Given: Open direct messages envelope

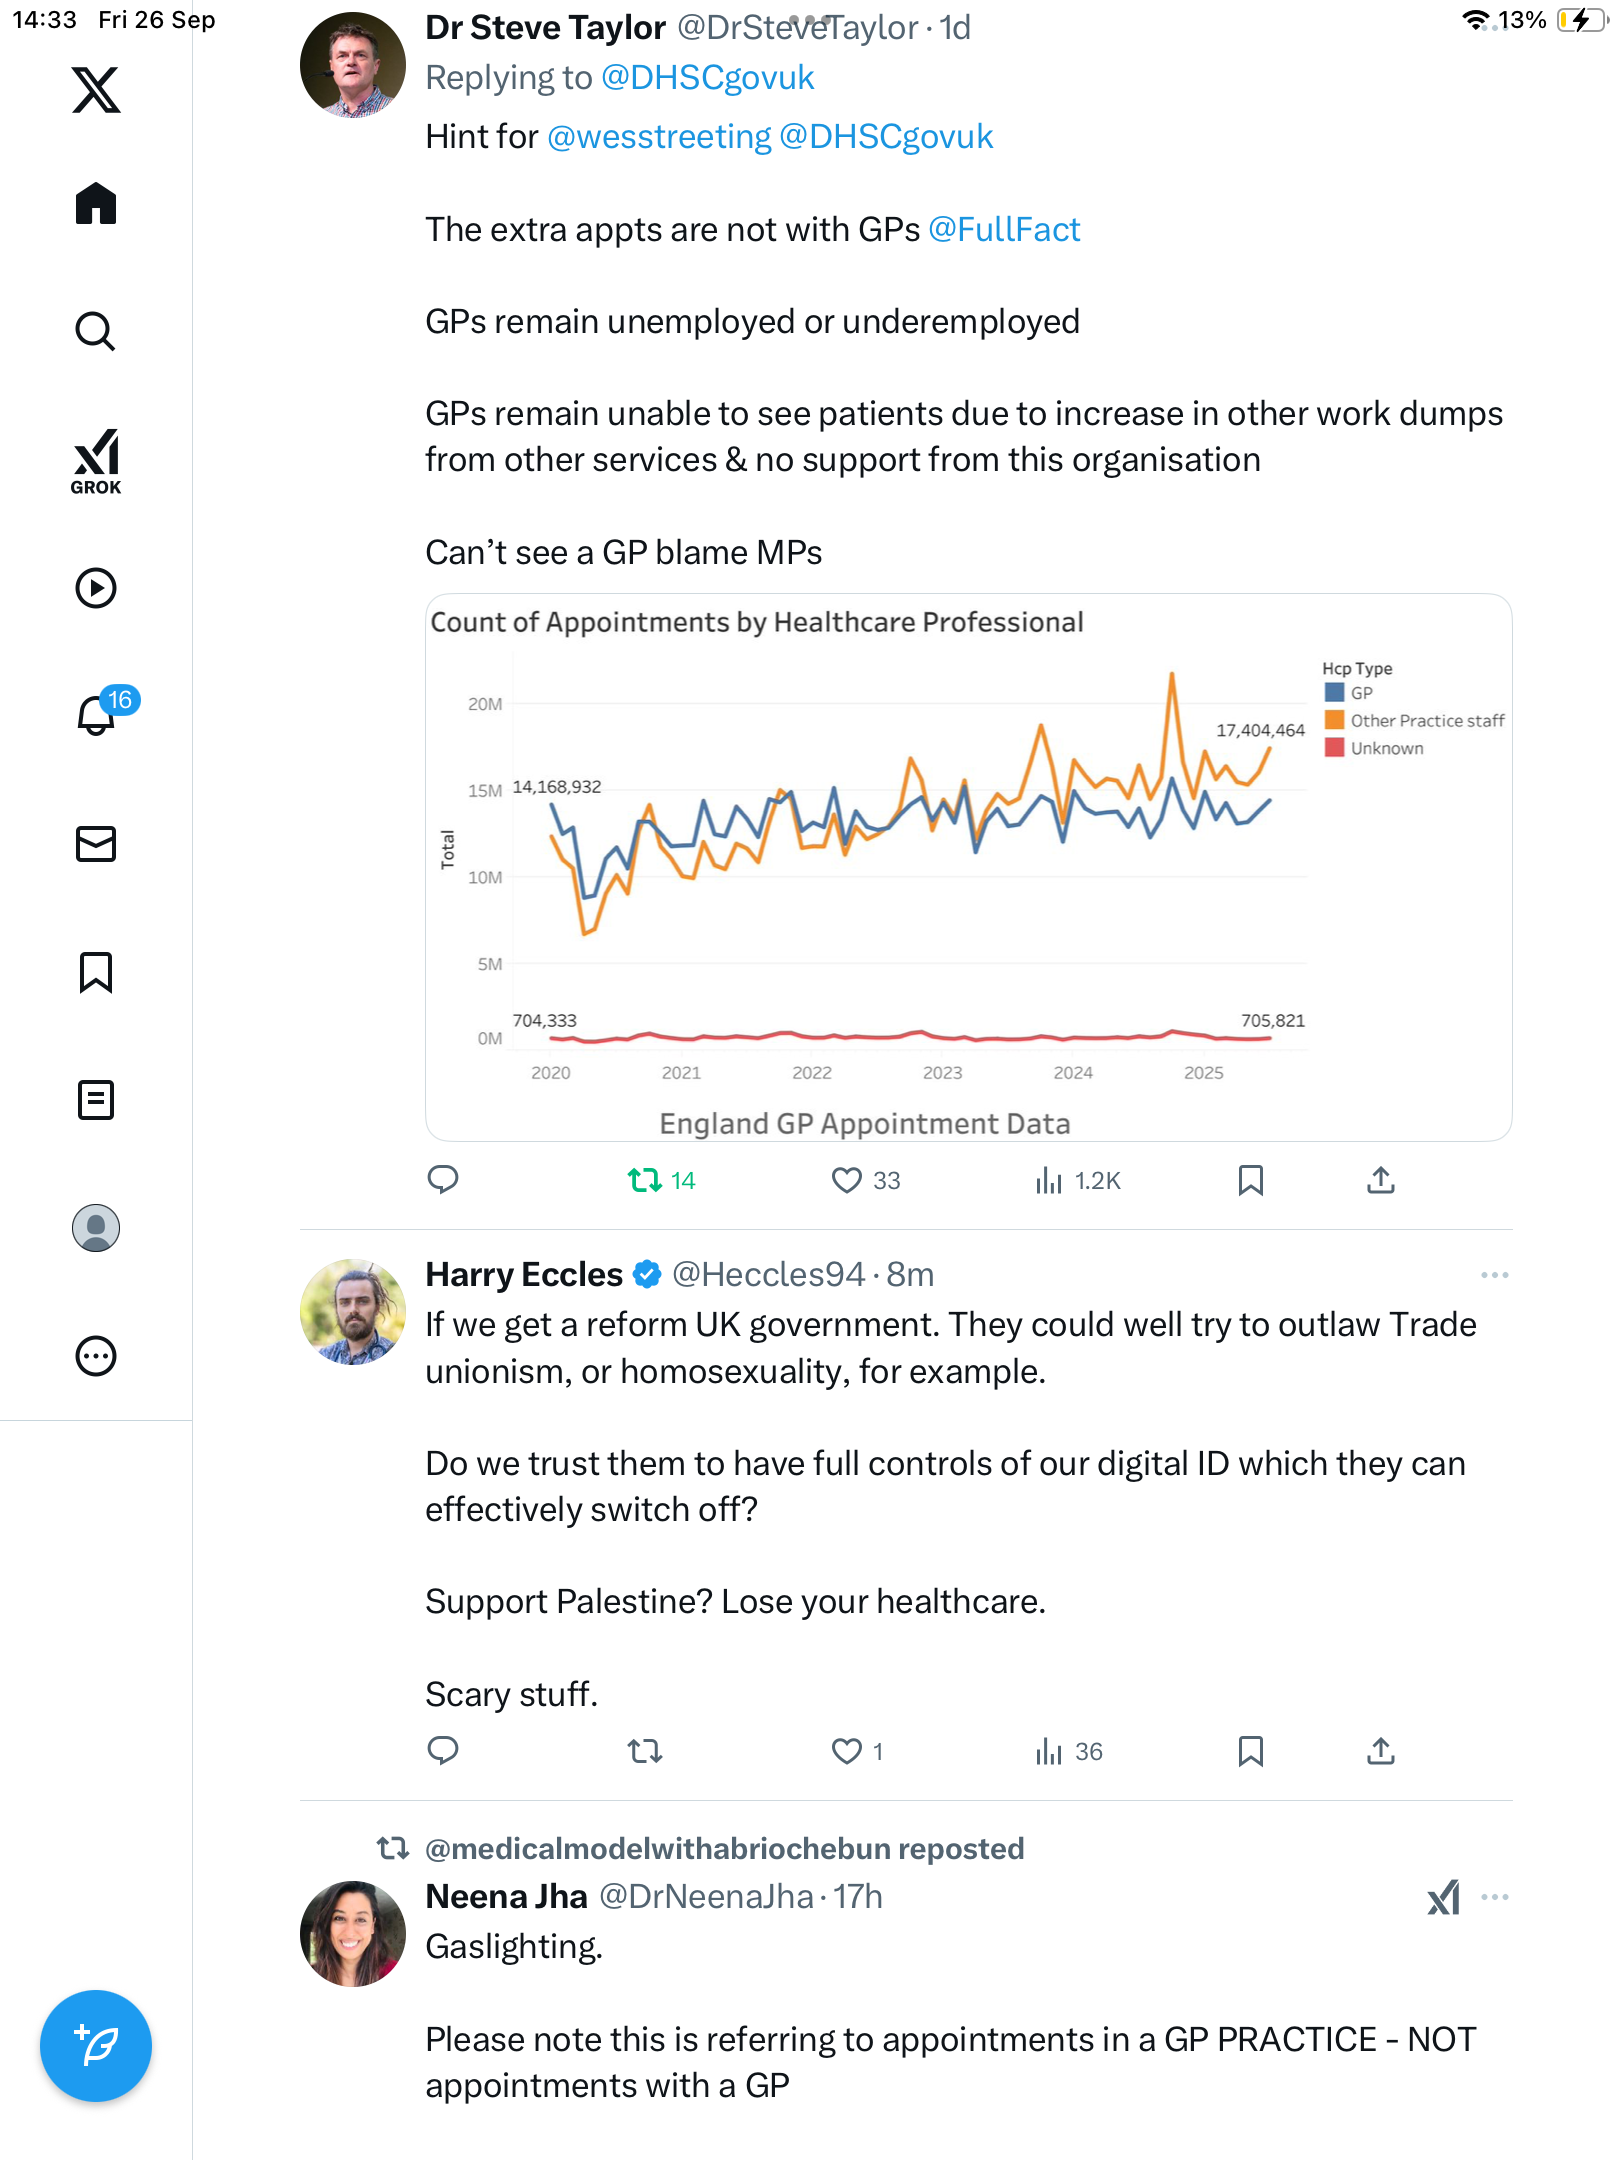Looking at the screenshot, I should pos(96,844).
